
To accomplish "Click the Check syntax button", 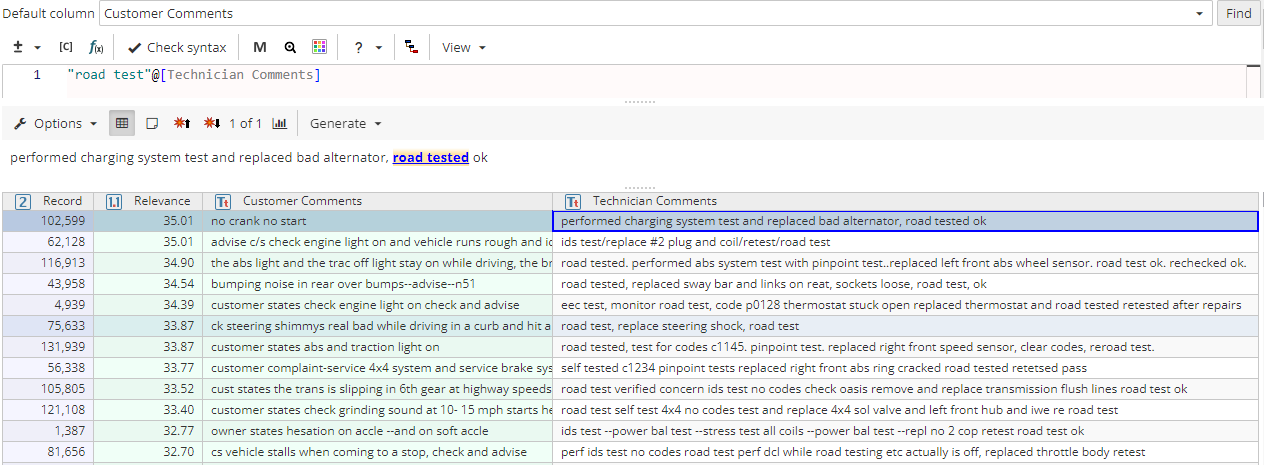I will pos(177,47).
